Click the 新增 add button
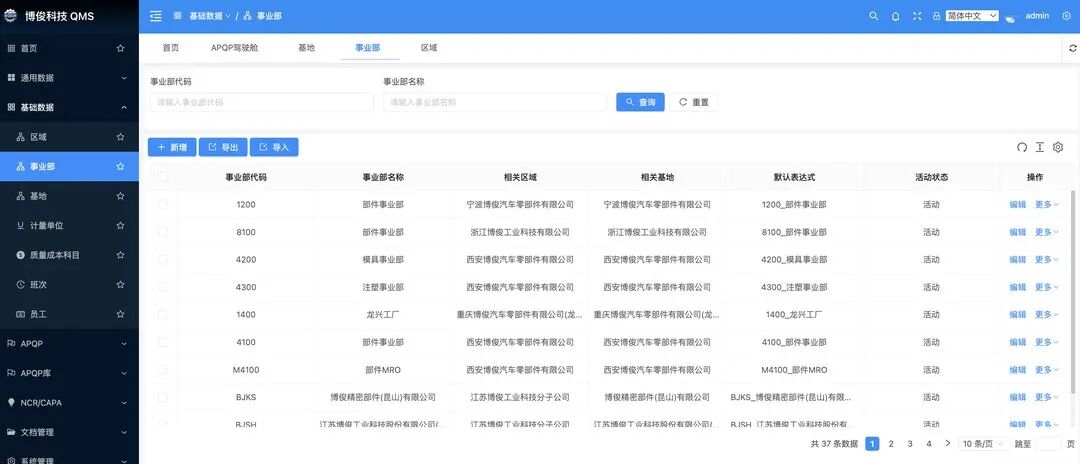Viewport: 1080px width, 464px height. pos(172,147)
